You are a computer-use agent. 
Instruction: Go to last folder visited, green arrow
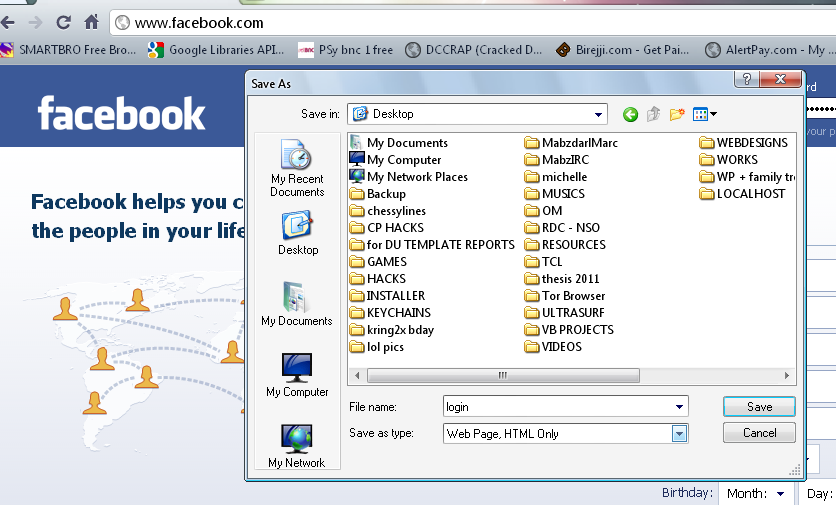pyautogui.click(x=630, y=114)
